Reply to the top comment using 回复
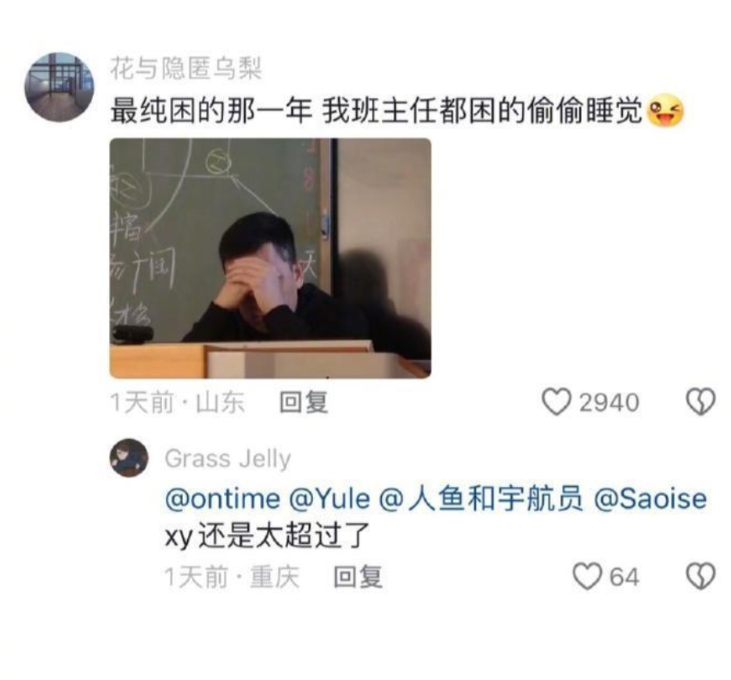Image resolution: width=731 pixels, height=680 pixels. coord(304,403)
